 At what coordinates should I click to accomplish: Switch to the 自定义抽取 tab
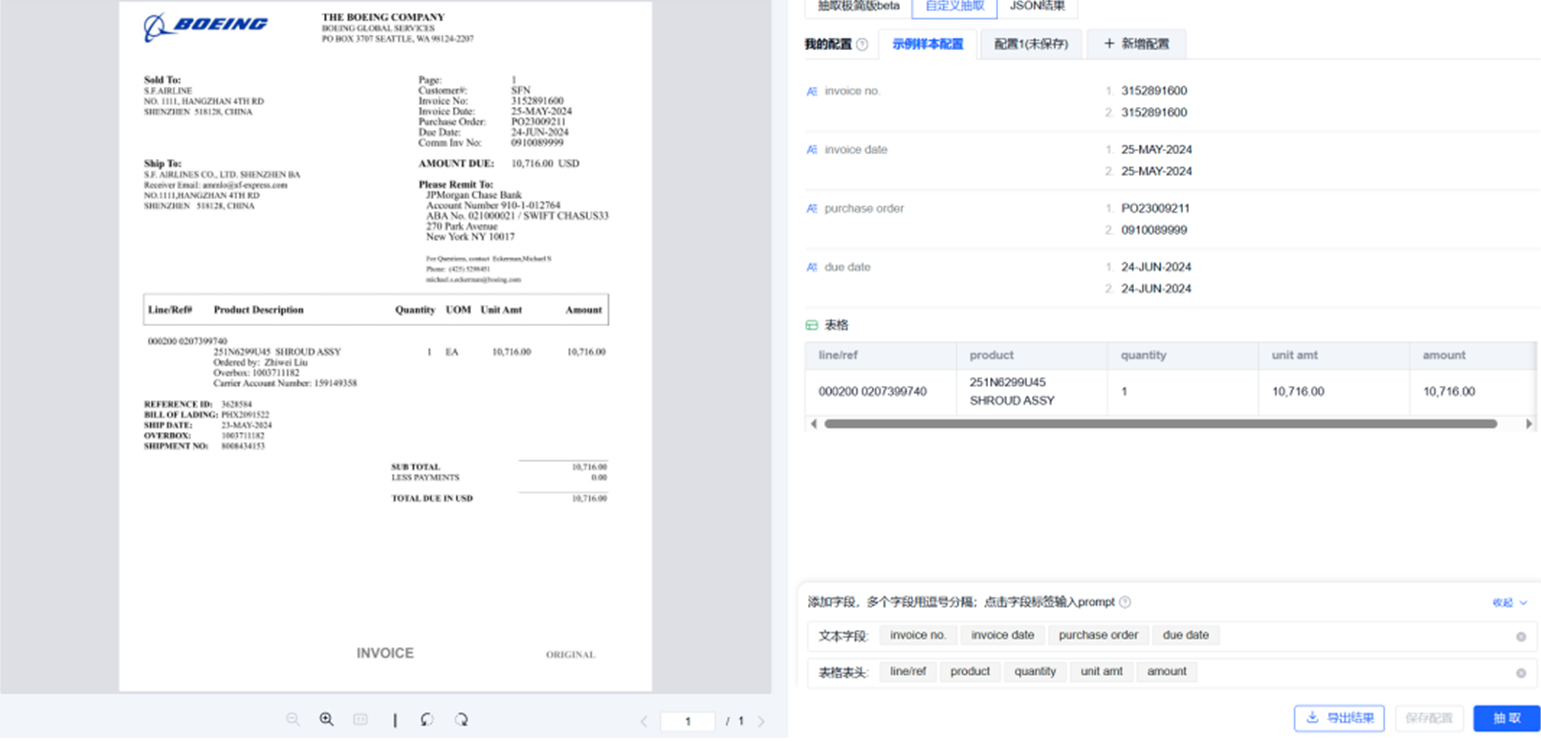[954, 7]
